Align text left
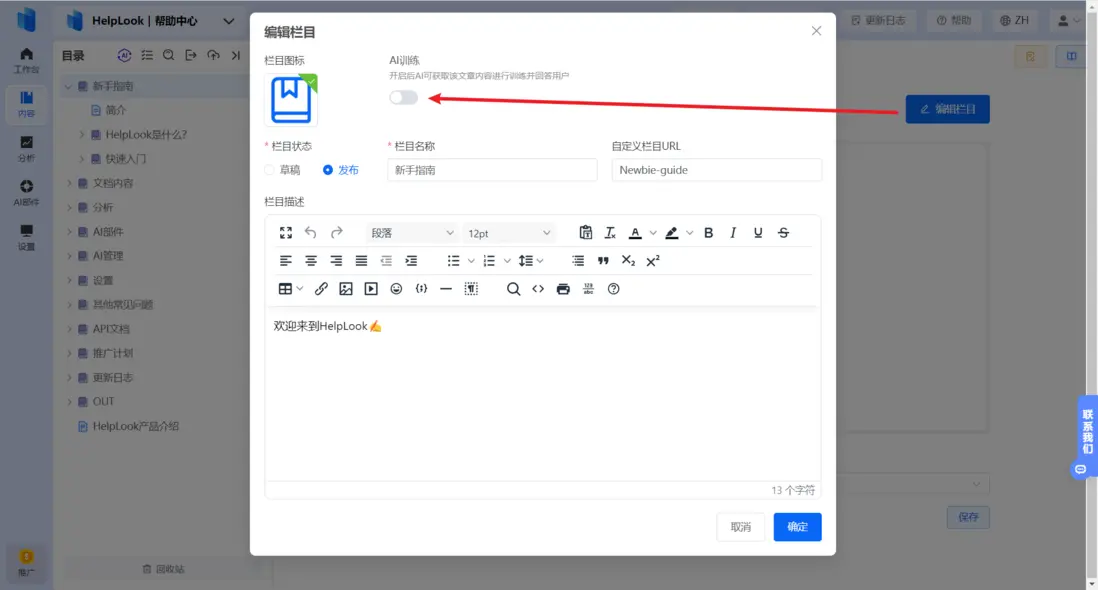 click(x=286, y=261)
